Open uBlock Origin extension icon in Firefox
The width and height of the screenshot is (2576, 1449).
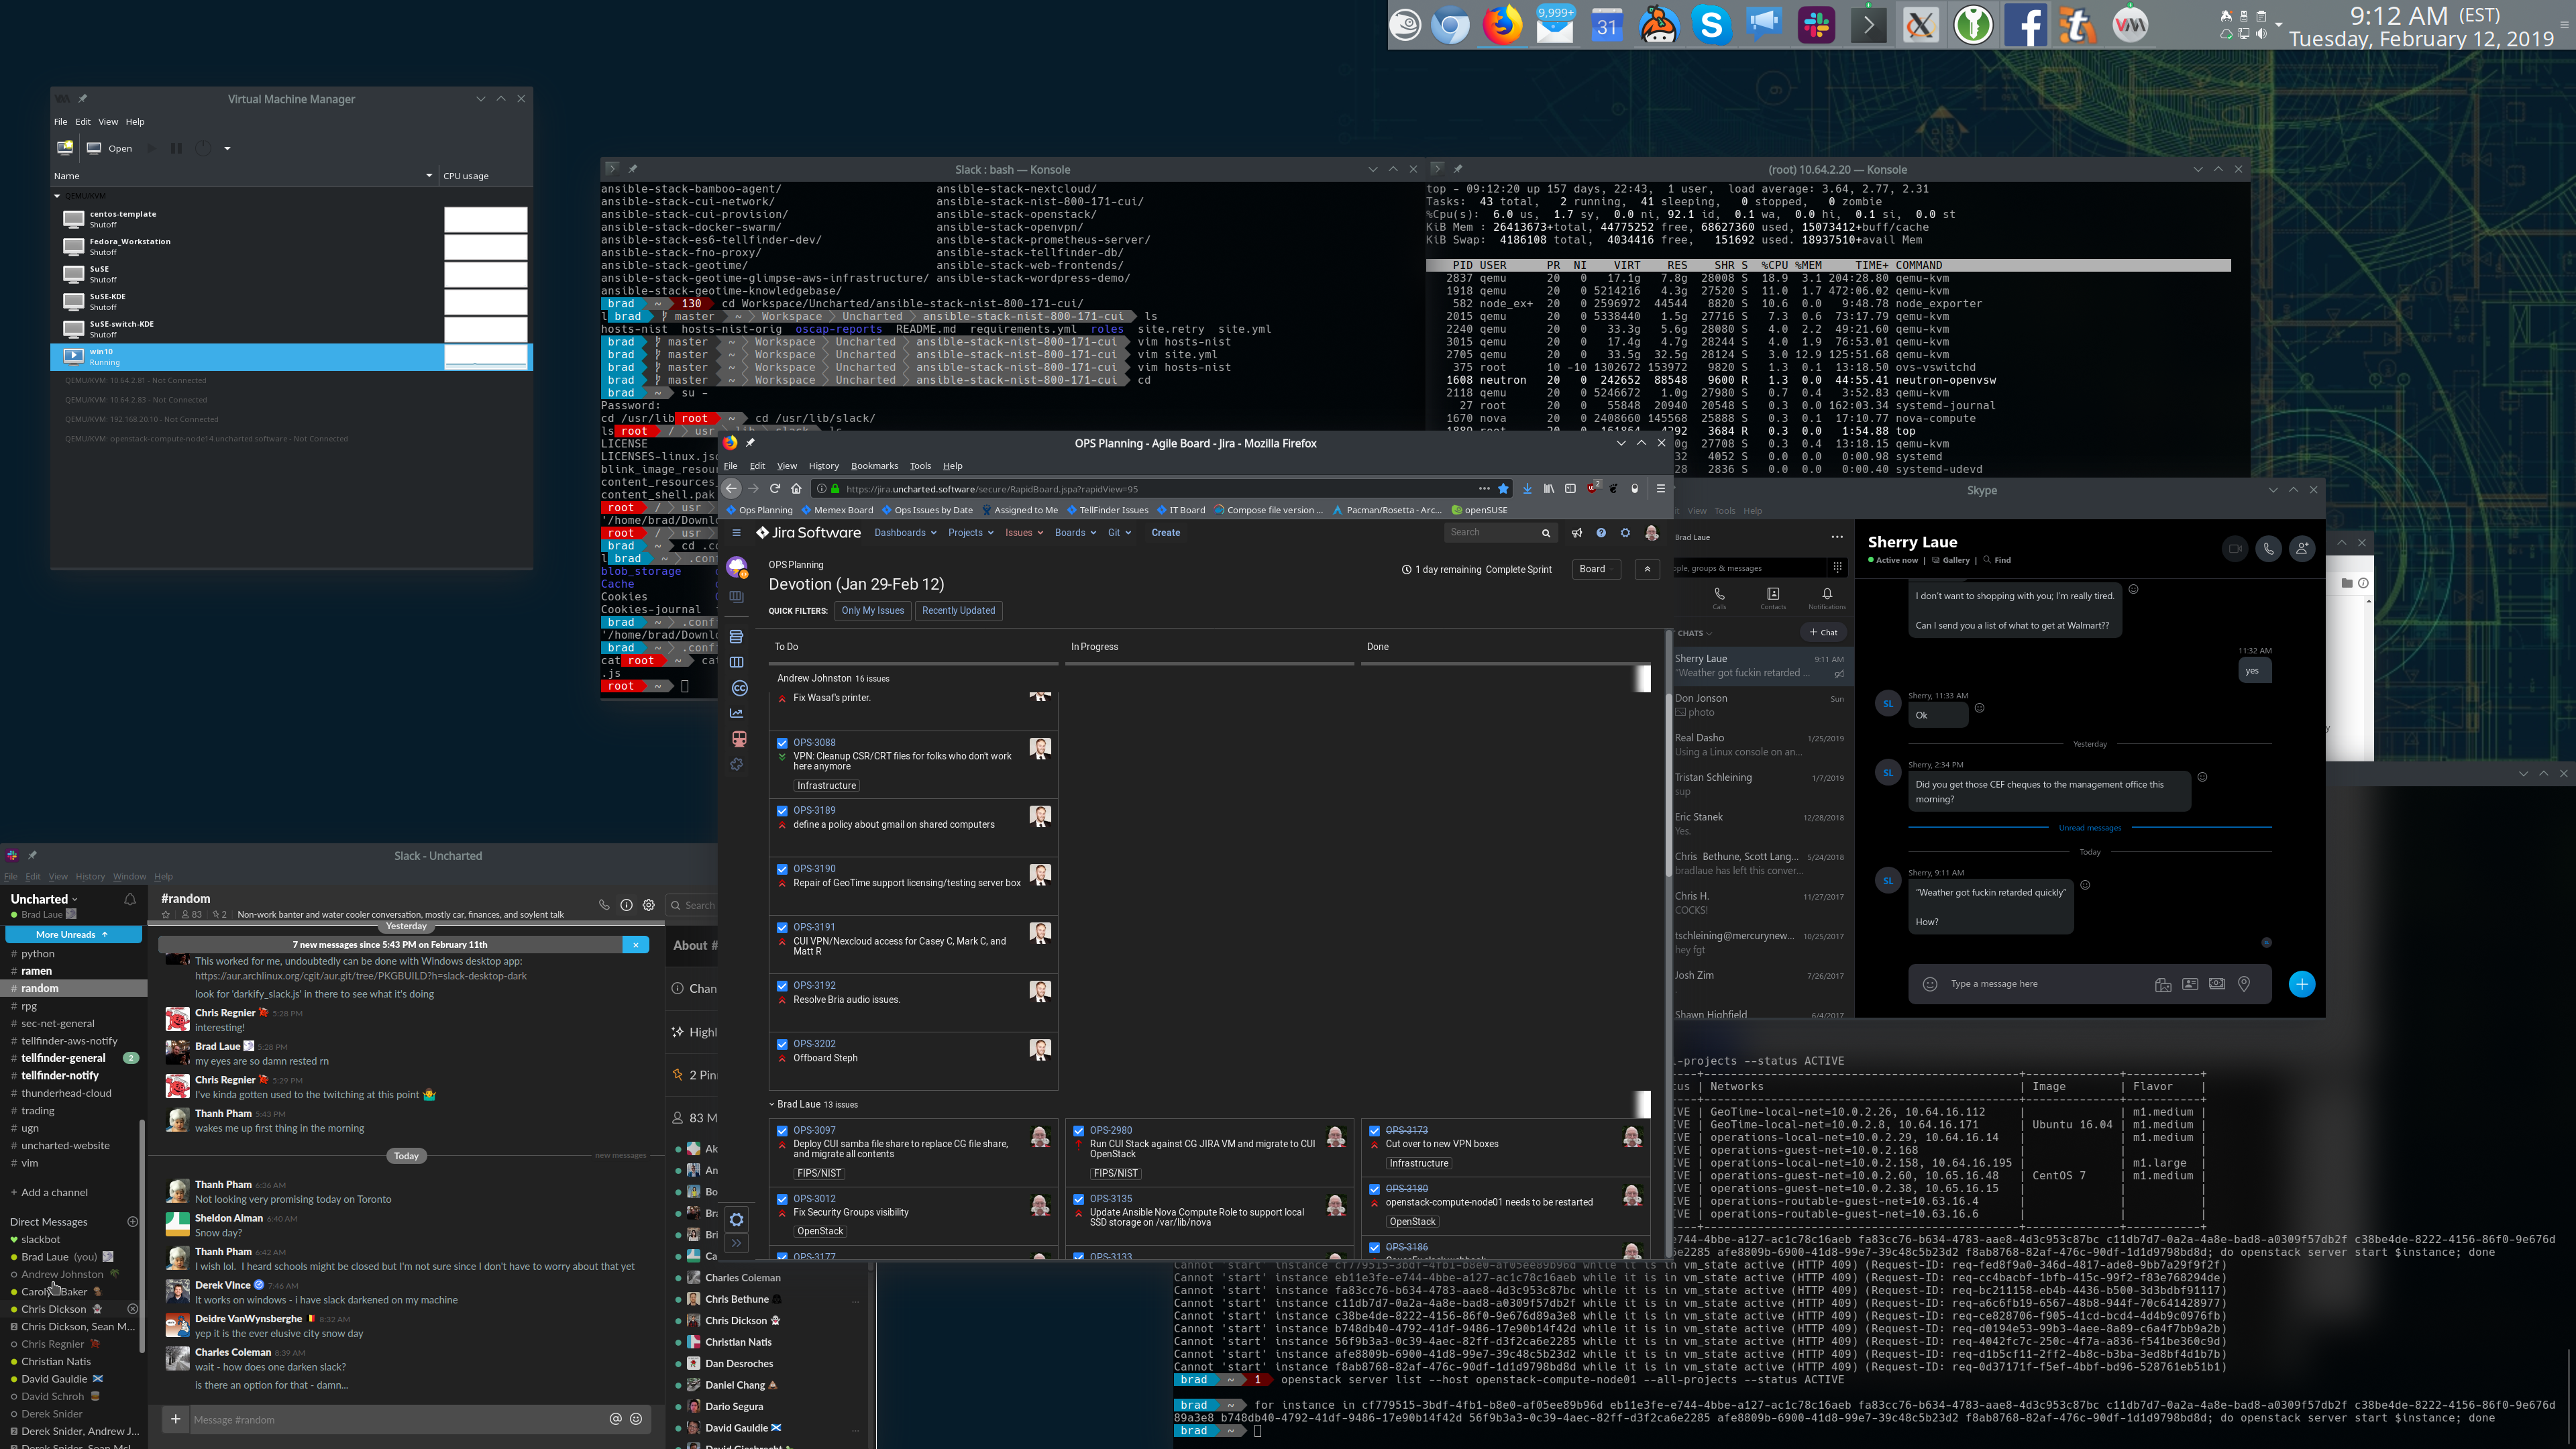pyautogui.click(x=1593, y=488)
